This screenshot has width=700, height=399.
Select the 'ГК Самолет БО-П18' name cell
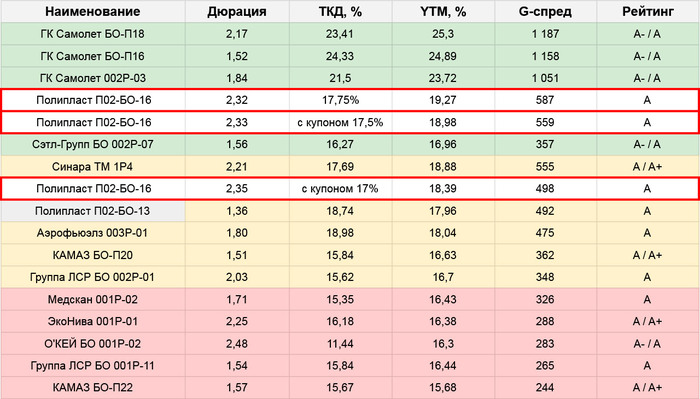point(93,34)
